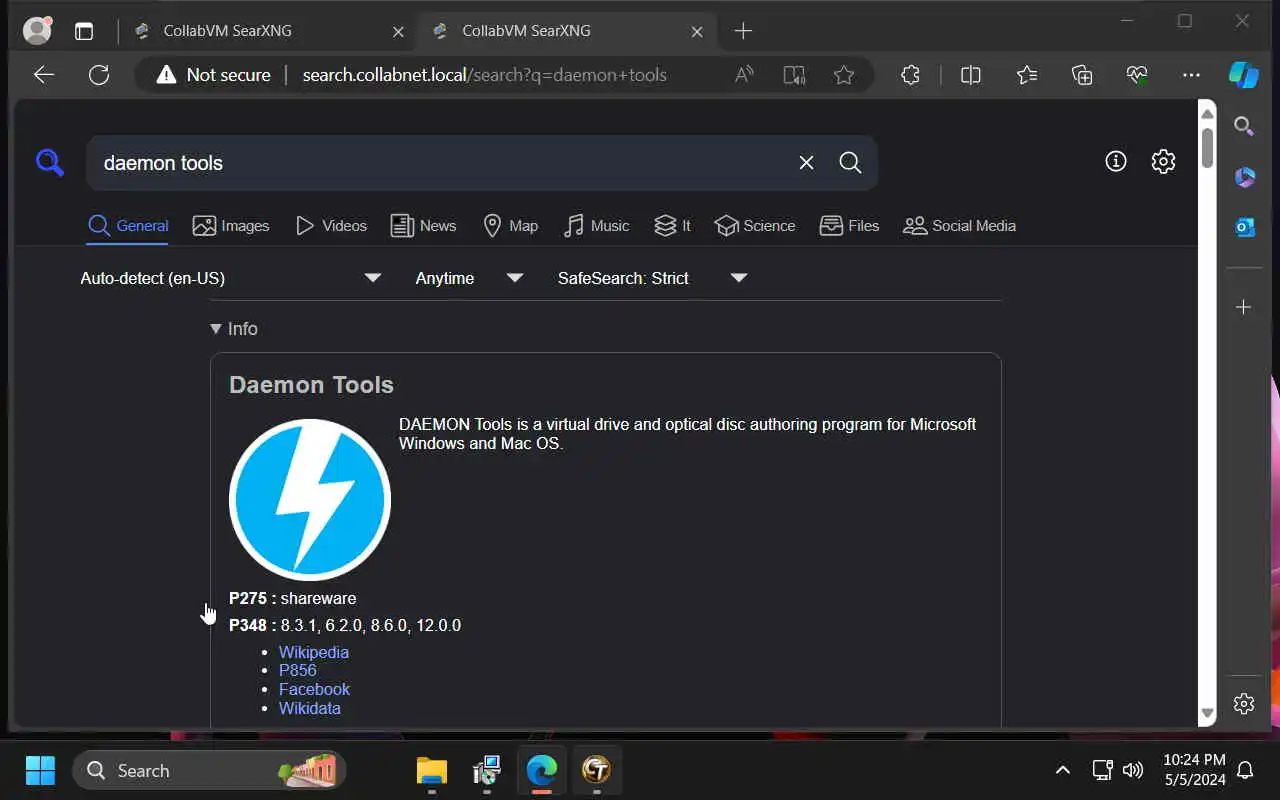Open a new browser tab

tap(743, 31)
